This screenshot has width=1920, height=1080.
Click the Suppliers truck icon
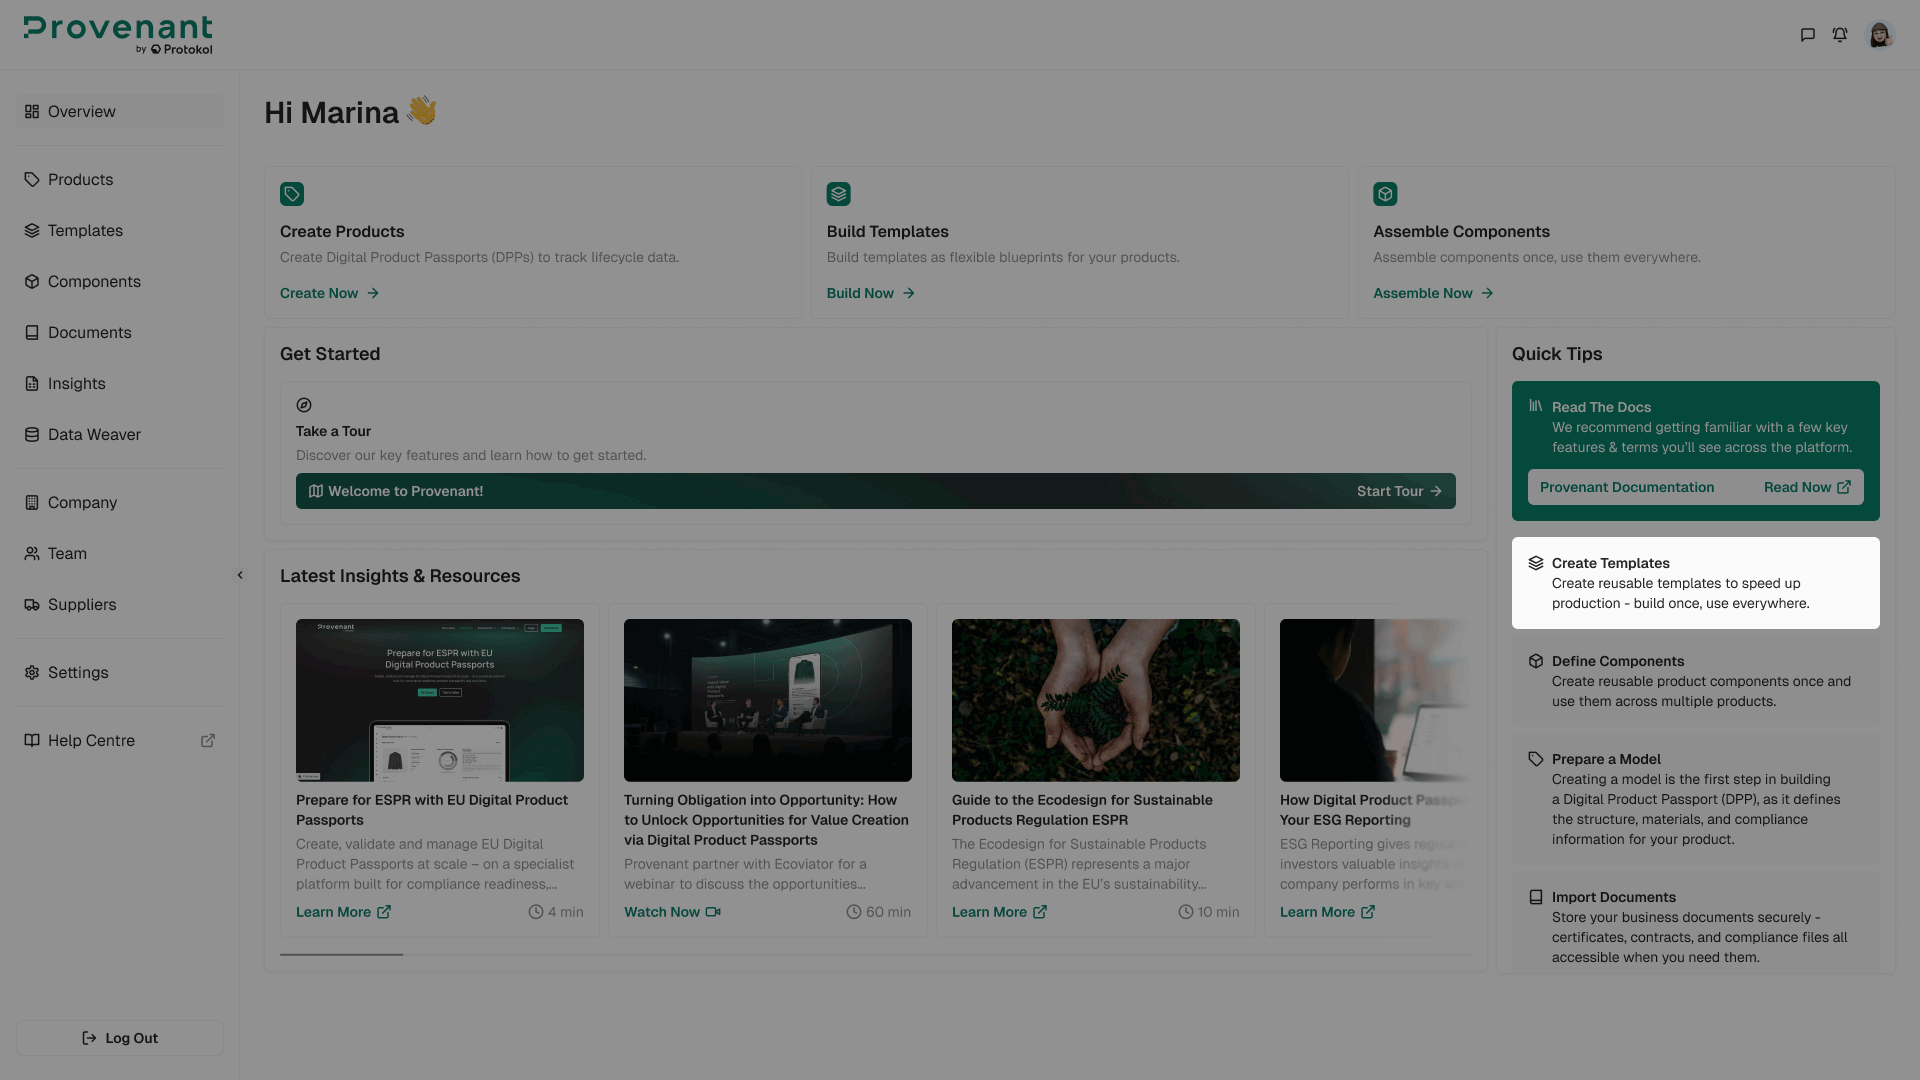click(32, 605)
